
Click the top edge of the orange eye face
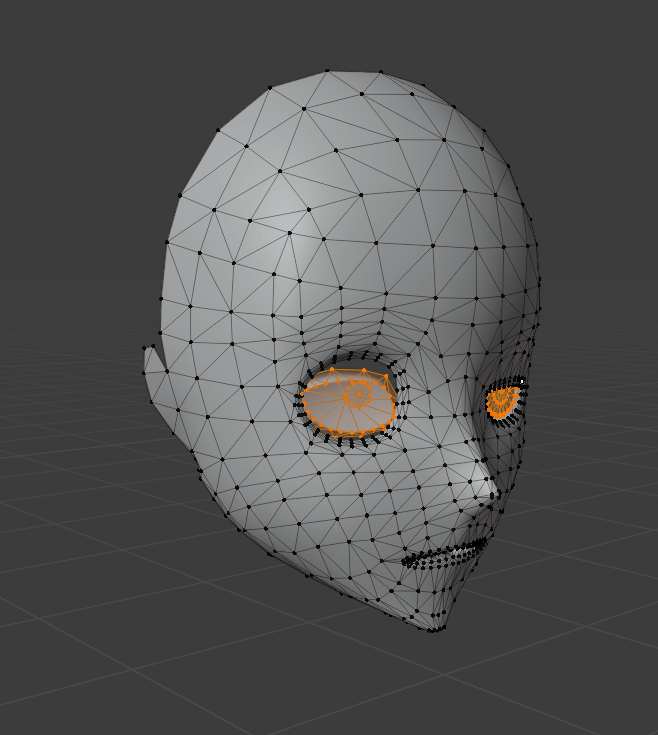coord(355,371)
